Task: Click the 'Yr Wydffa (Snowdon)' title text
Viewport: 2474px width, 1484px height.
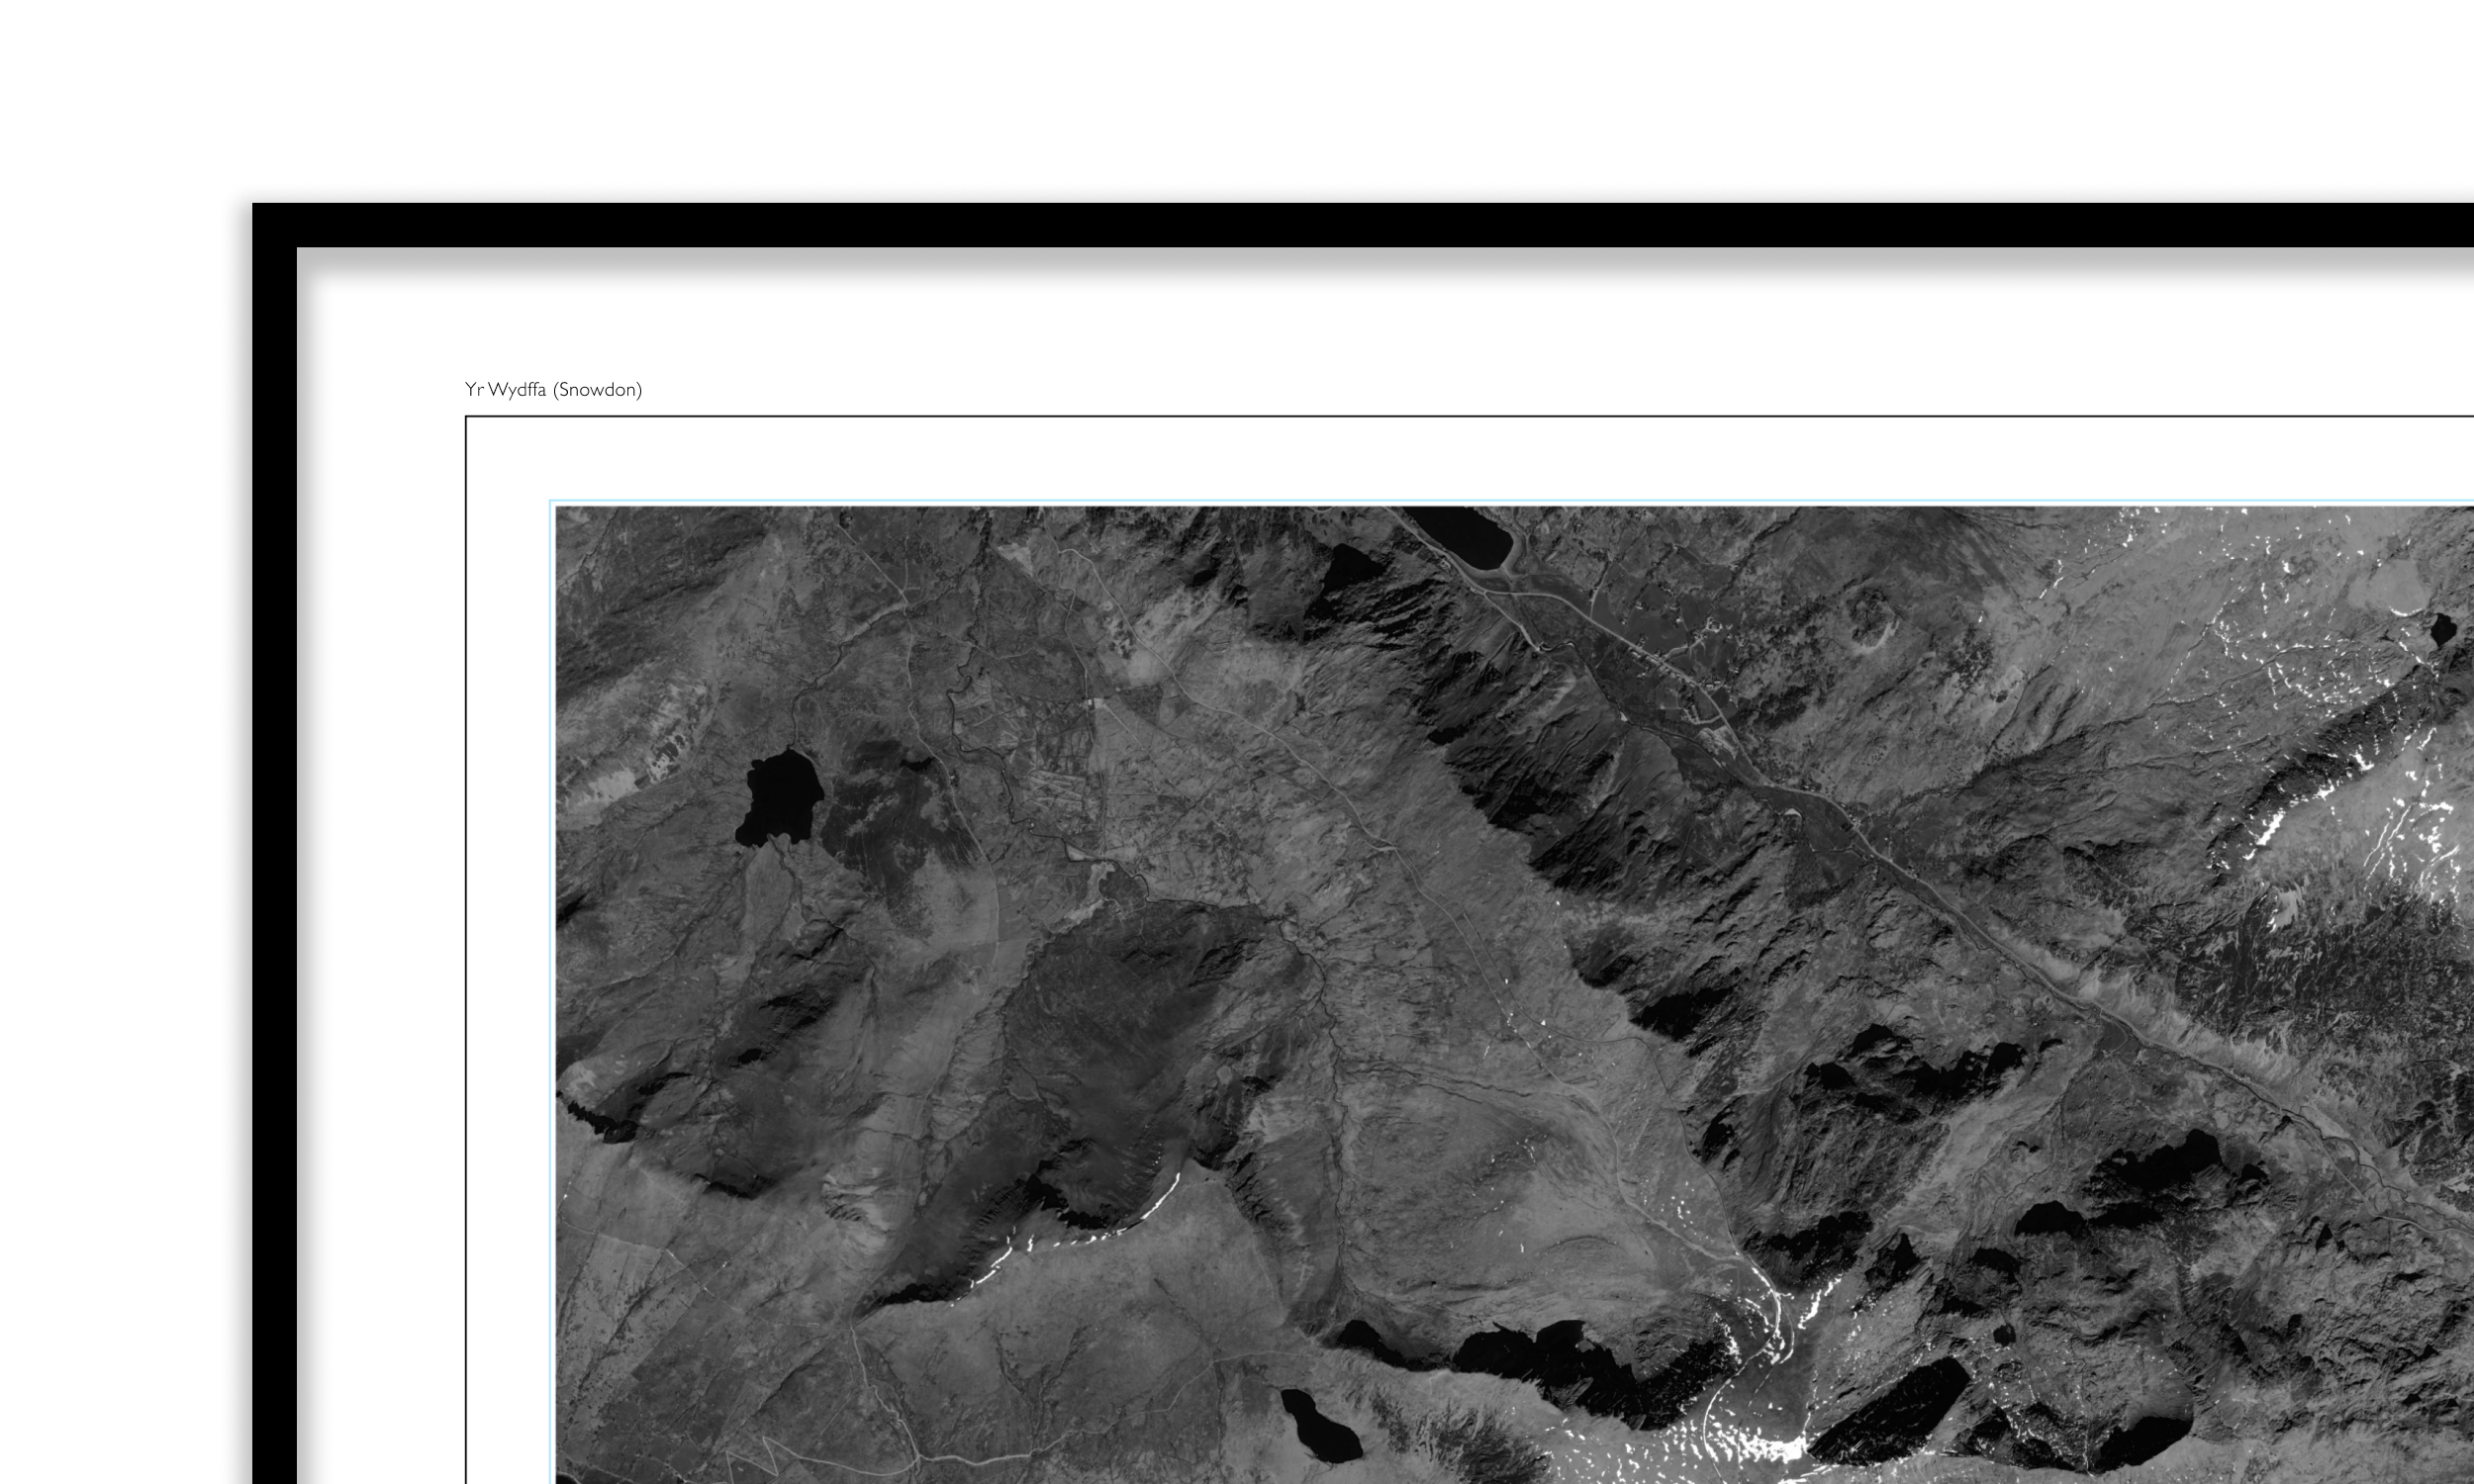Action: [553, 390]
